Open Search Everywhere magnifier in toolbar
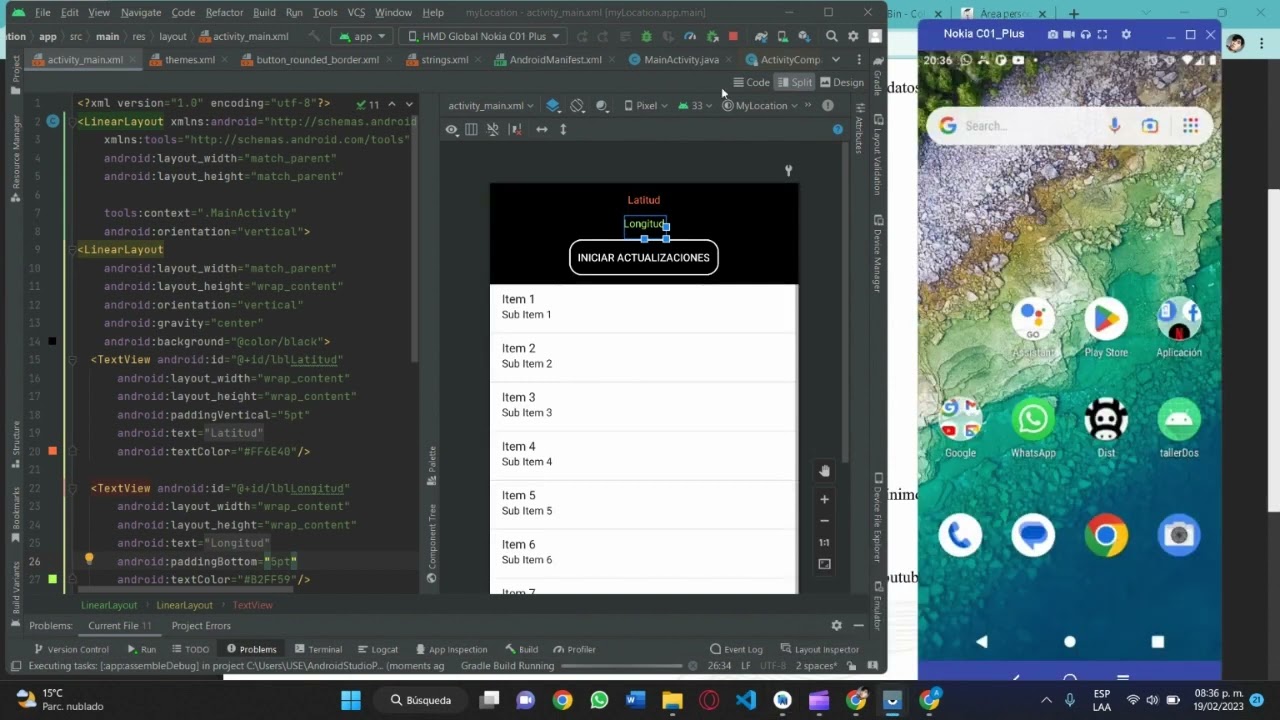The width and height of the screenshot is (1280, 720). point(831,36)
